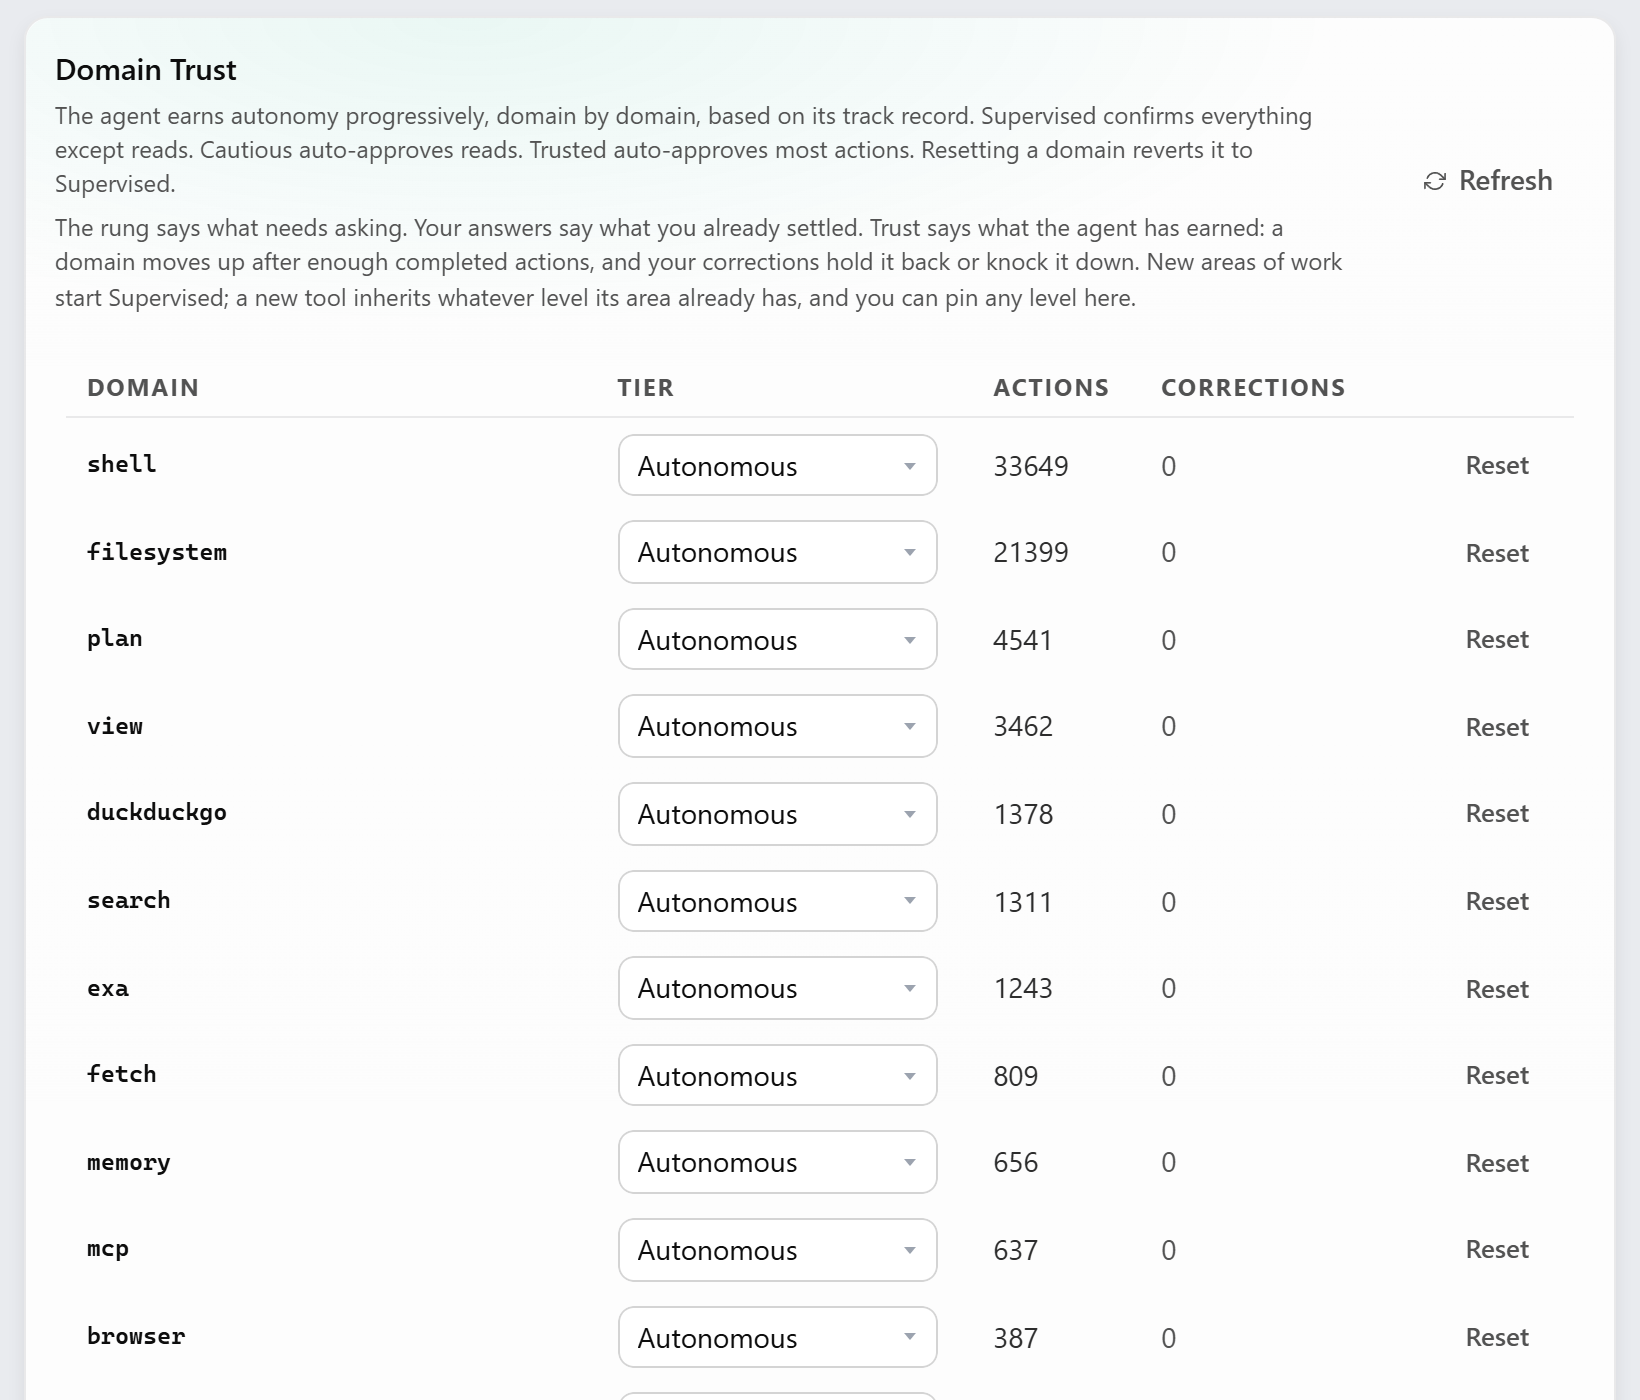1640x1400 pixels.
Task: Open the mcp tier dropdown
Action: [778, 1250]
